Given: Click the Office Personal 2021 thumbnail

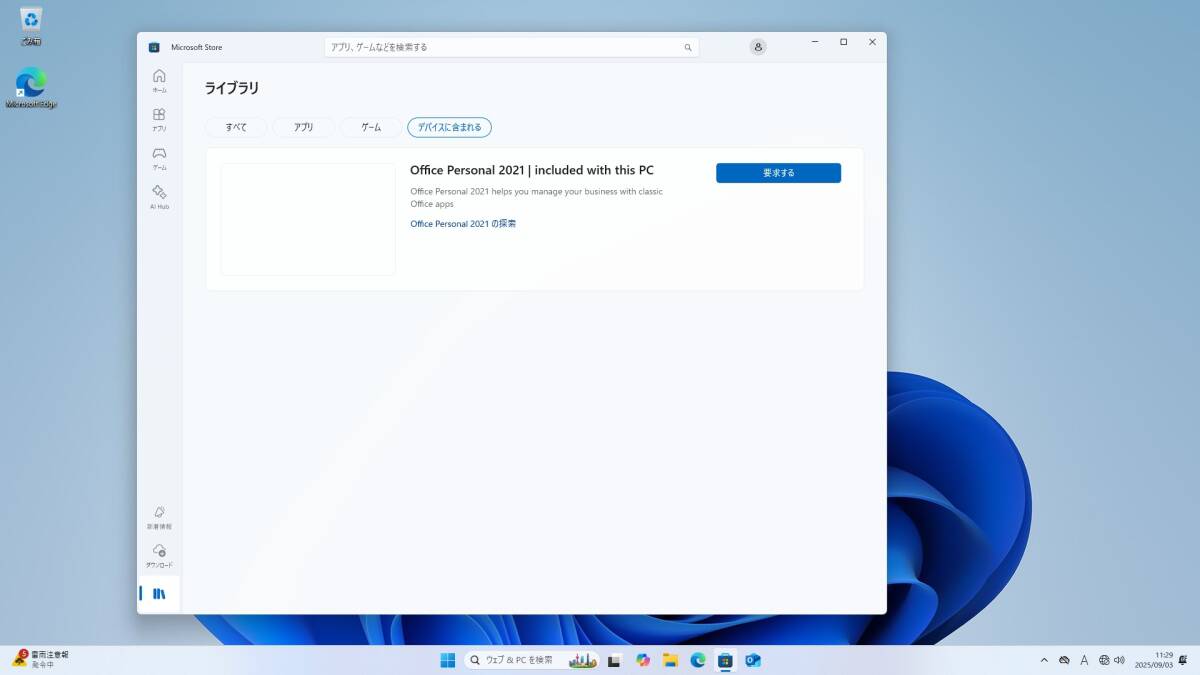Looking at the screenshot, I should click(308, 219).
